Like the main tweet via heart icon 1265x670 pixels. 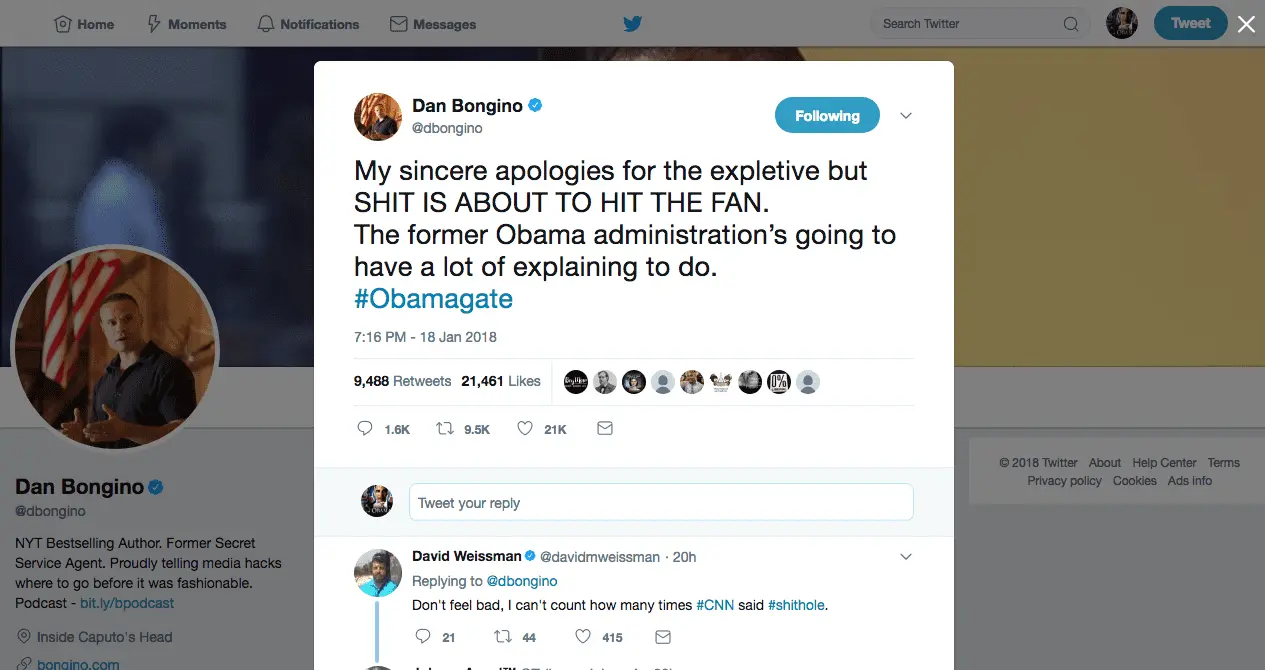point(524,429)
